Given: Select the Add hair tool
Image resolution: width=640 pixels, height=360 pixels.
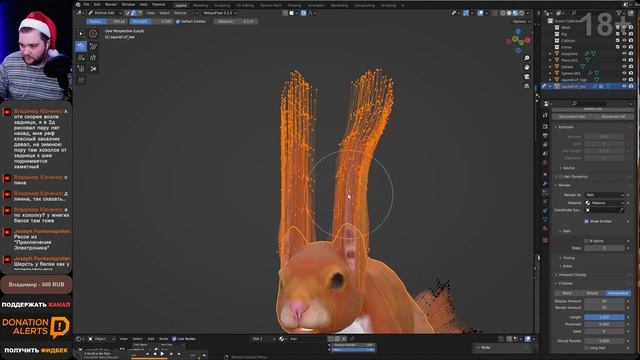Looking at the screenshot, I should (x=81, y=58).
